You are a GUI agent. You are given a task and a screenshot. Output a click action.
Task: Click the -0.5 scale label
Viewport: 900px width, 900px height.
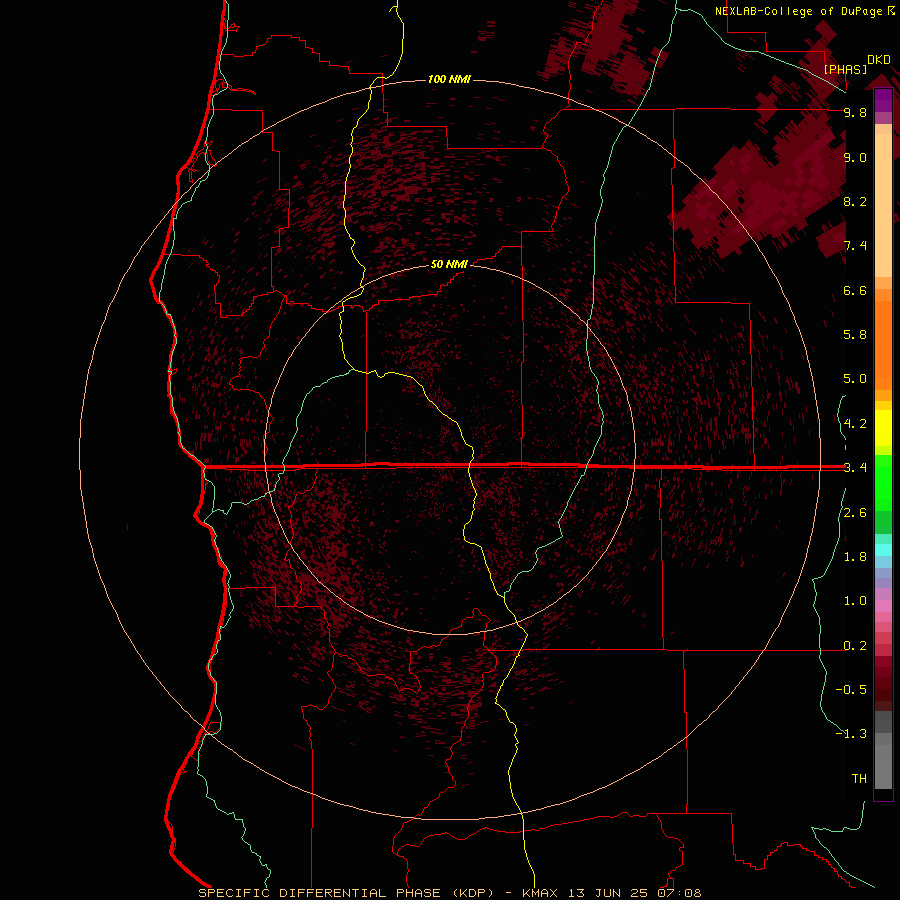point(851,690)
